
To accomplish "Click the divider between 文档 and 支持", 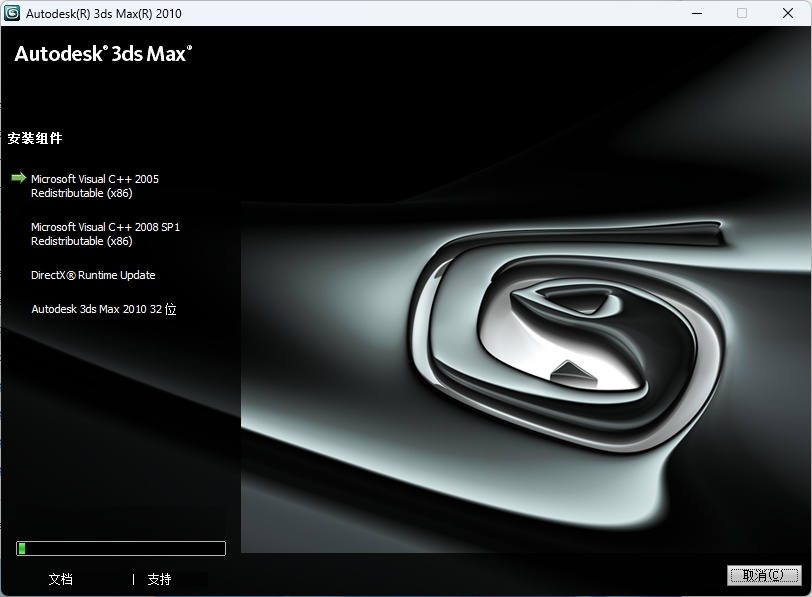I will (x=133, y=579).
